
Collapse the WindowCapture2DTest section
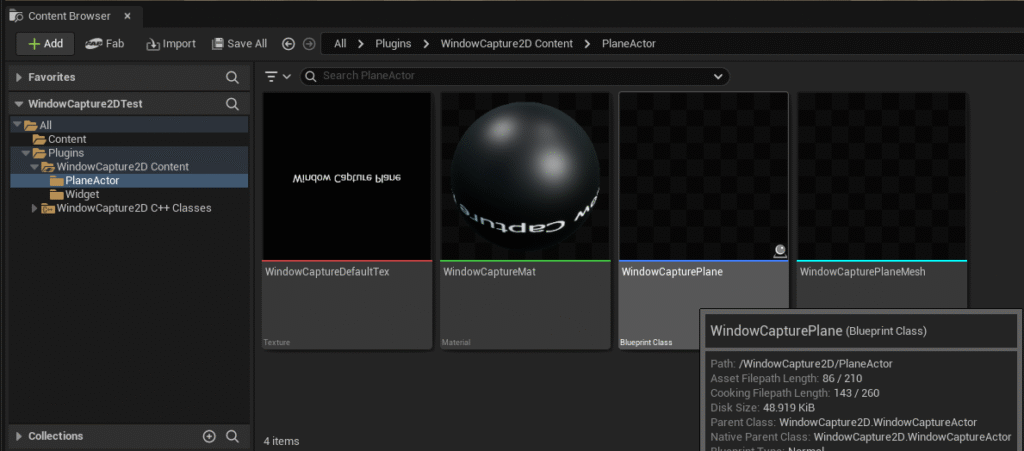pyautogui.click(x=19, y=104)
